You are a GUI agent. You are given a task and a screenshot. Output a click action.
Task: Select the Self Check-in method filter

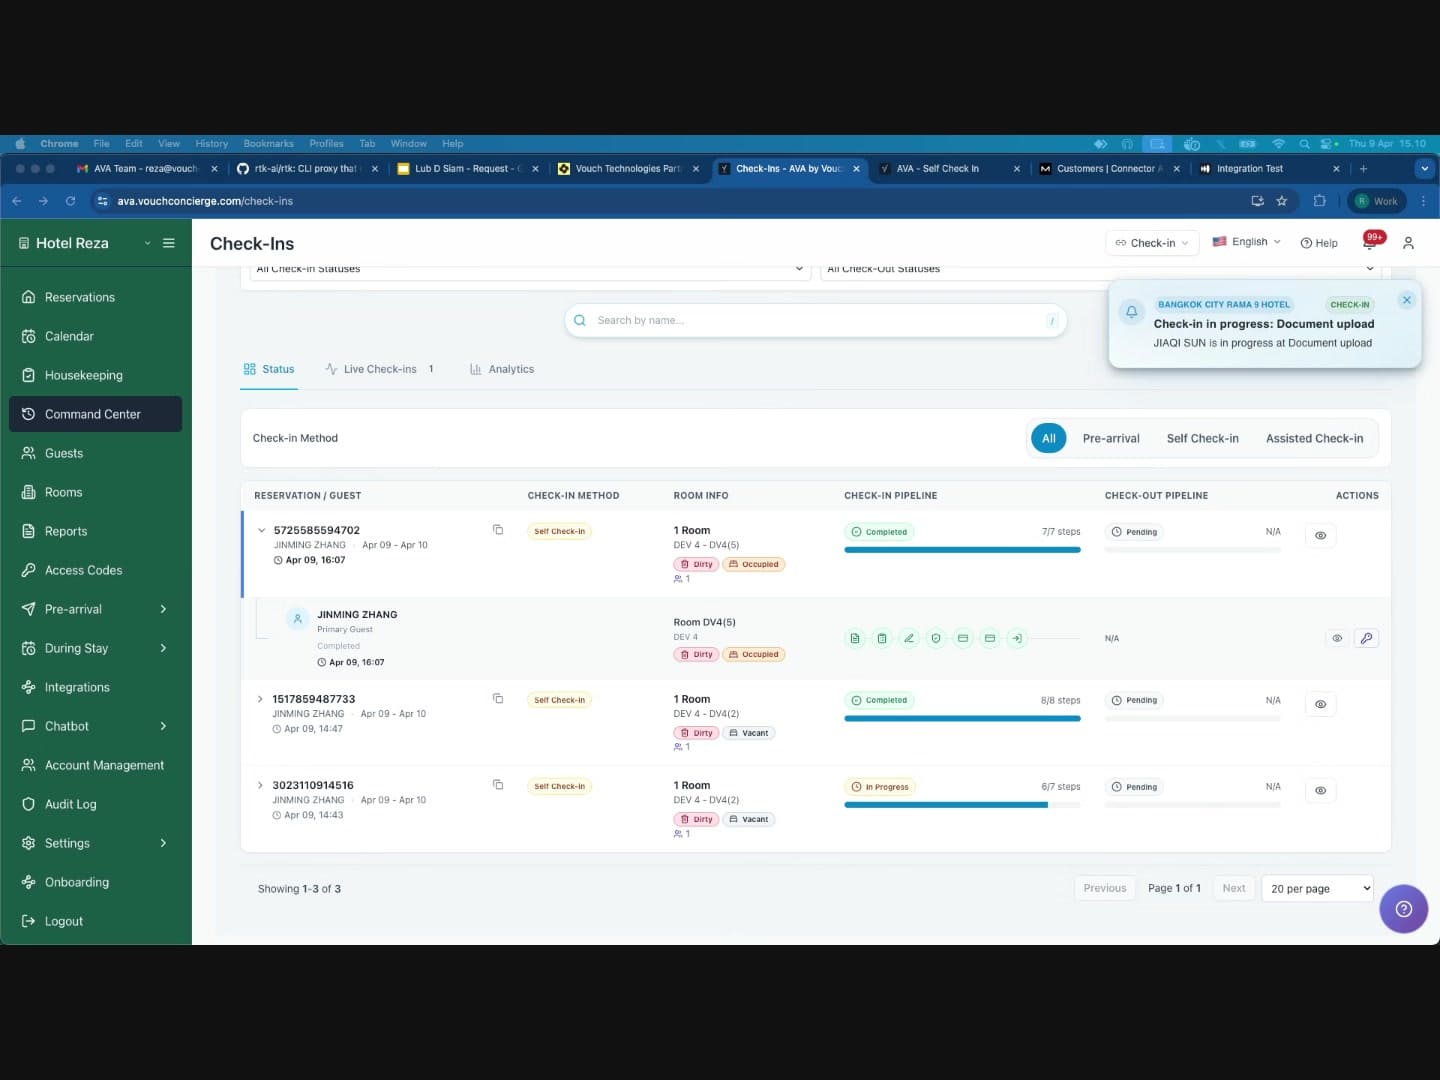[1202, 438]
